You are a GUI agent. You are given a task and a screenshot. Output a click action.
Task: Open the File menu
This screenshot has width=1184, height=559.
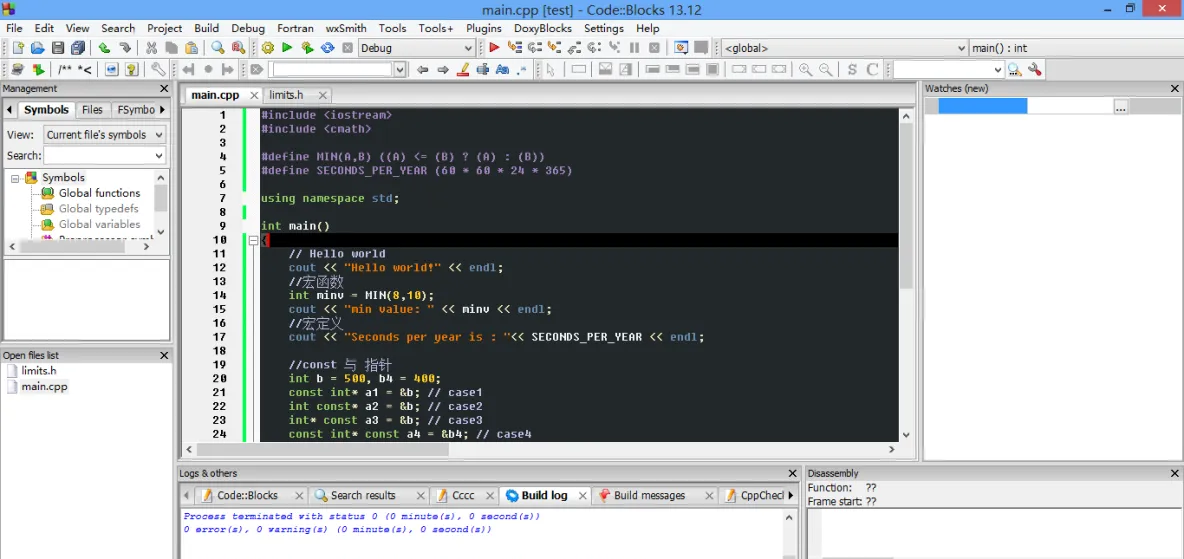[x=14, y=28]
